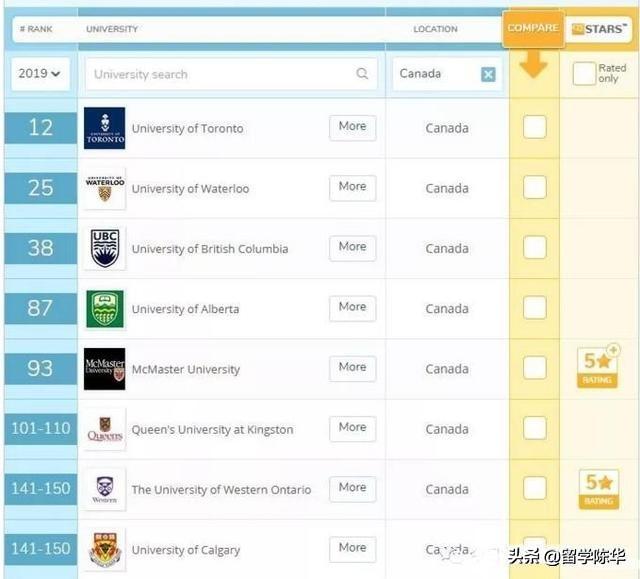This screenshot has width=640, height=579.
Task: Sort by the UNIVERSITY column header
Action: tap(112, 29)
